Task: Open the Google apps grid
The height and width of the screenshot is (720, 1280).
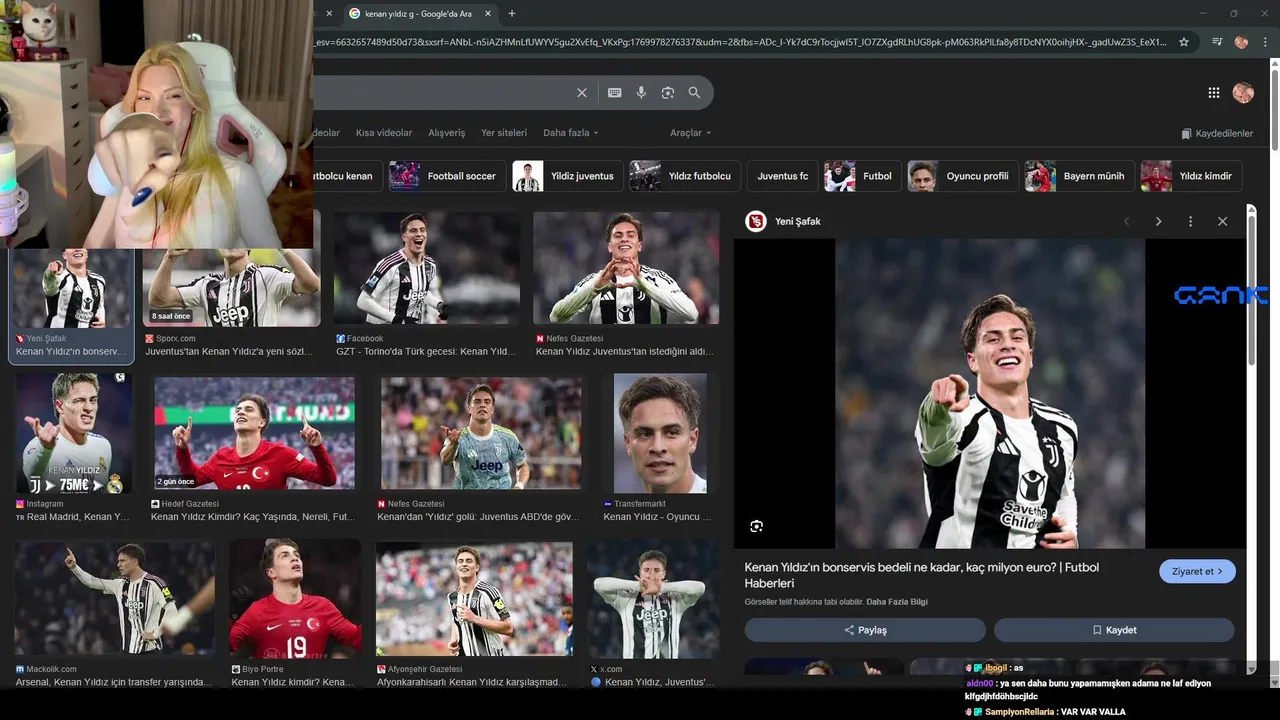Action: [x=1214, y=93]
